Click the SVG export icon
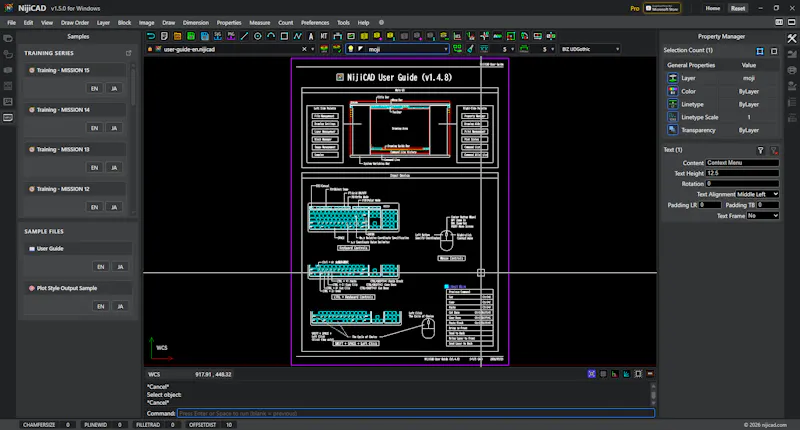Image resolution: width=800 pixels, height=430 pixels. (218, 36)
